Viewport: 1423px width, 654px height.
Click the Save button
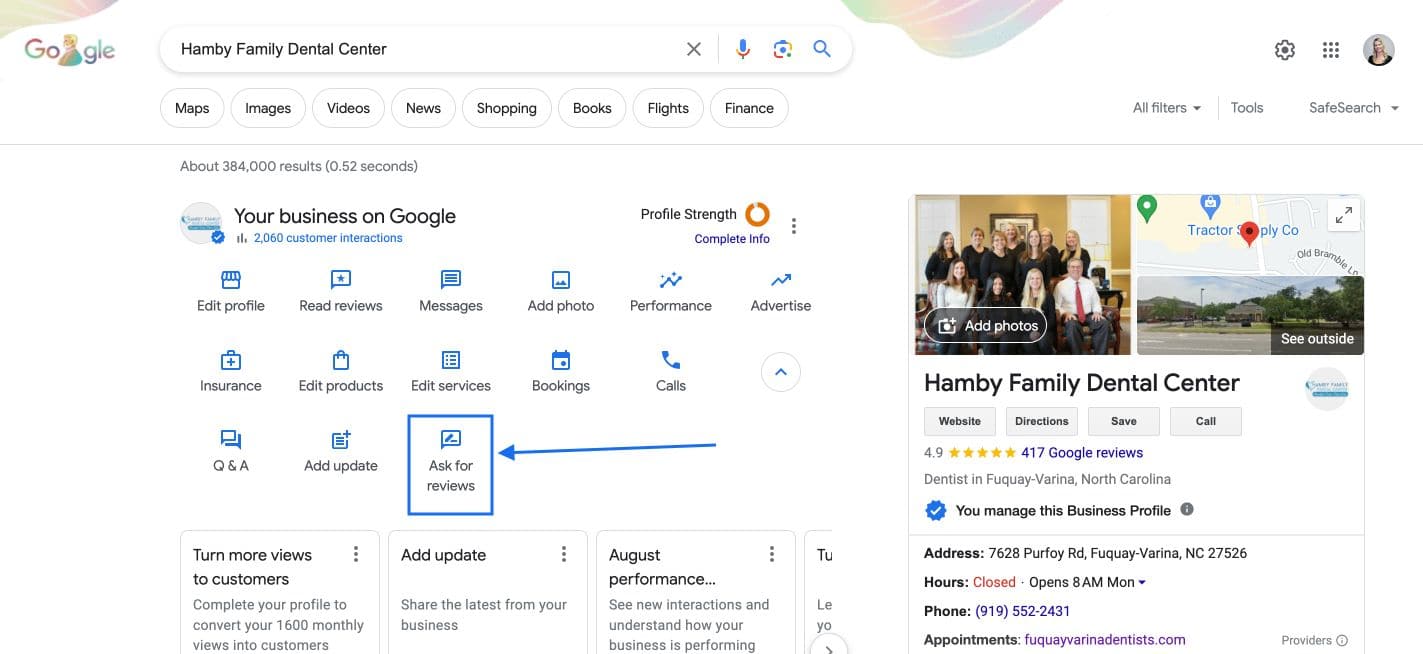1124,421
